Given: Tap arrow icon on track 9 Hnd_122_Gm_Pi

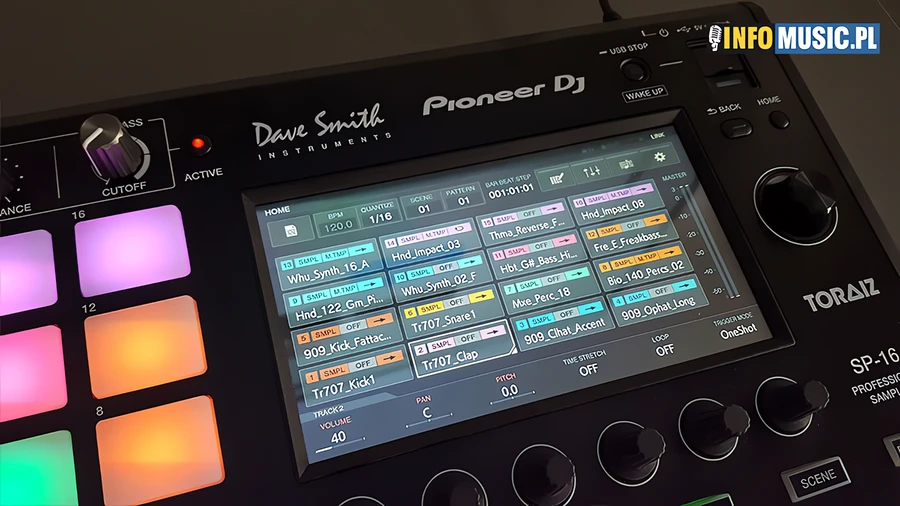Looking at the screenshot, I should click(371, 284).
